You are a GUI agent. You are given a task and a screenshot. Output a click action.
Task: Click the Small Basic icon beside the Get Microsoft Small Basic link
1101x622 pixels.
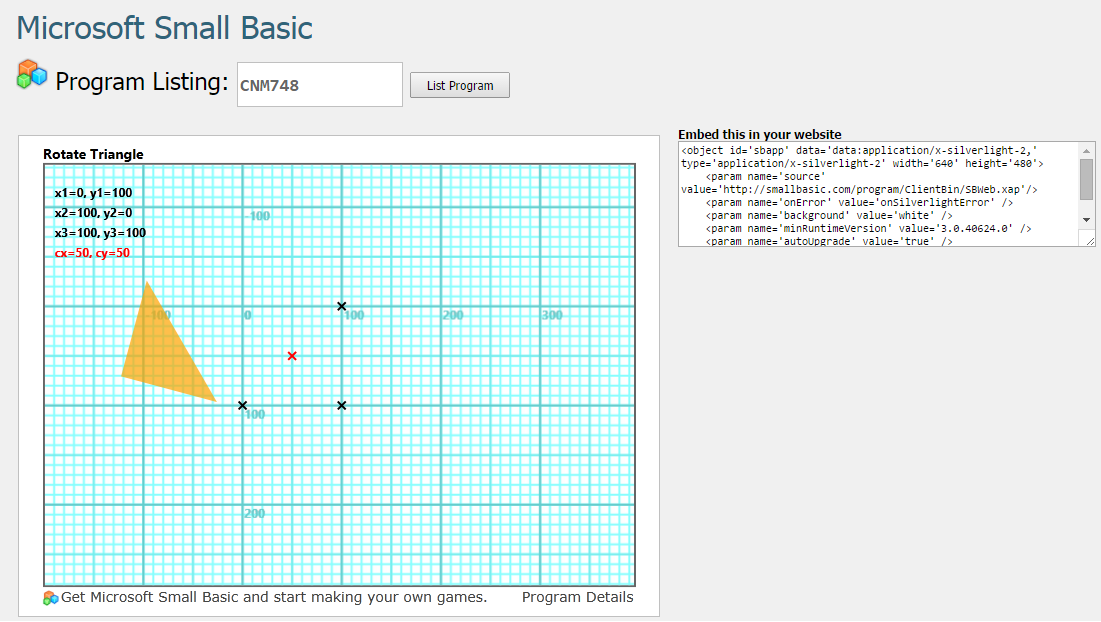pyautogui.click(x=51, y=598)
